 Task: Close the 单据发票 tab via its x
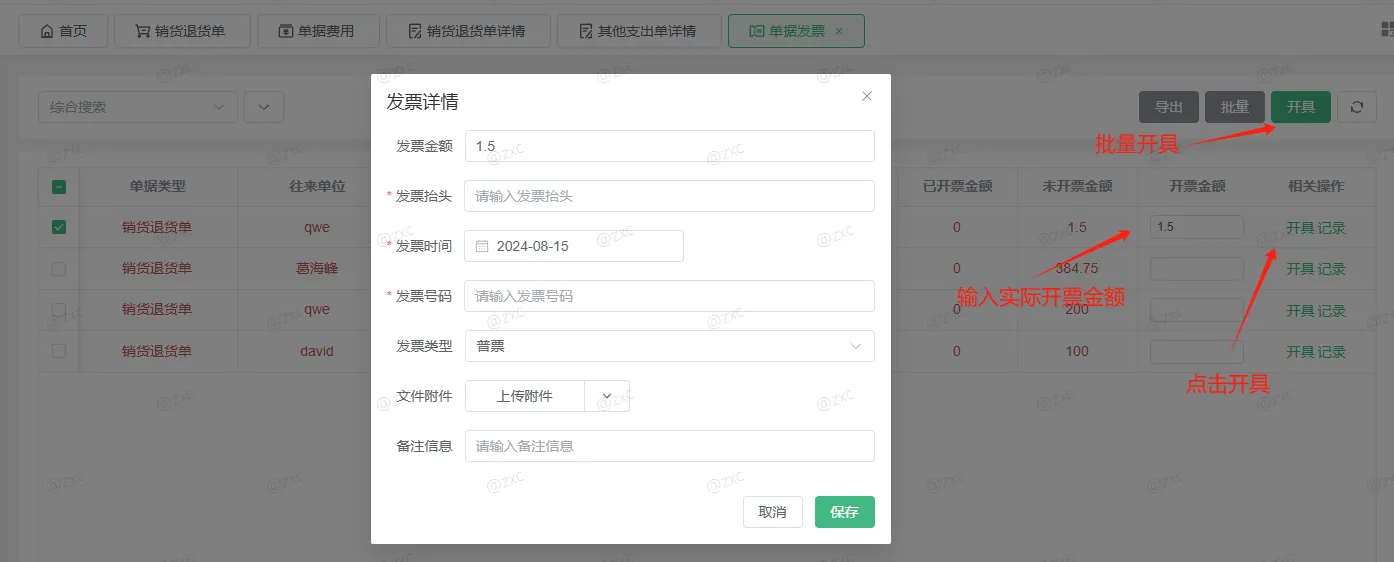tap(839, 31)
